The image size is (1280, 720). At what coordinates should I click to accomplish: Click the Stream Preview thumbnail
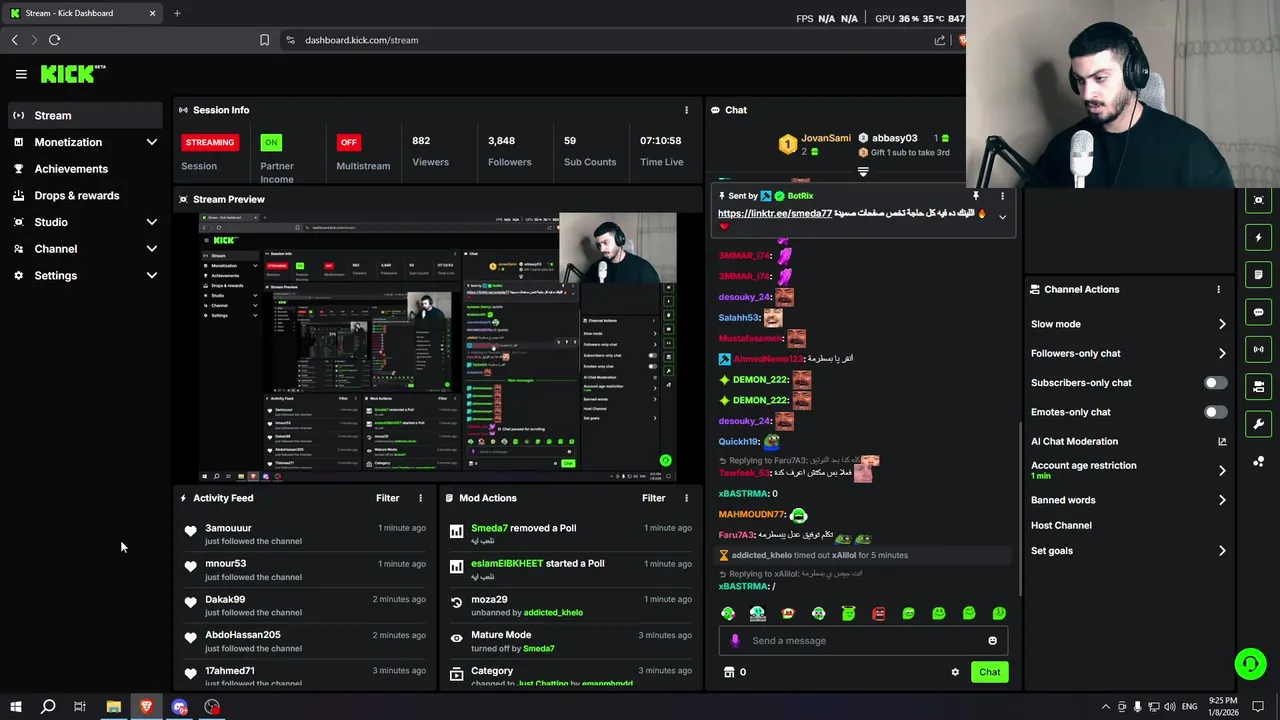(x=438, y=346)
